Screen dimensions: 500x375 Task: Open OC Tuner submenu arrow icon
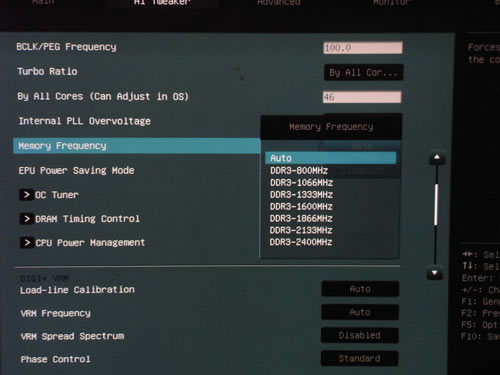click(26, 195)
